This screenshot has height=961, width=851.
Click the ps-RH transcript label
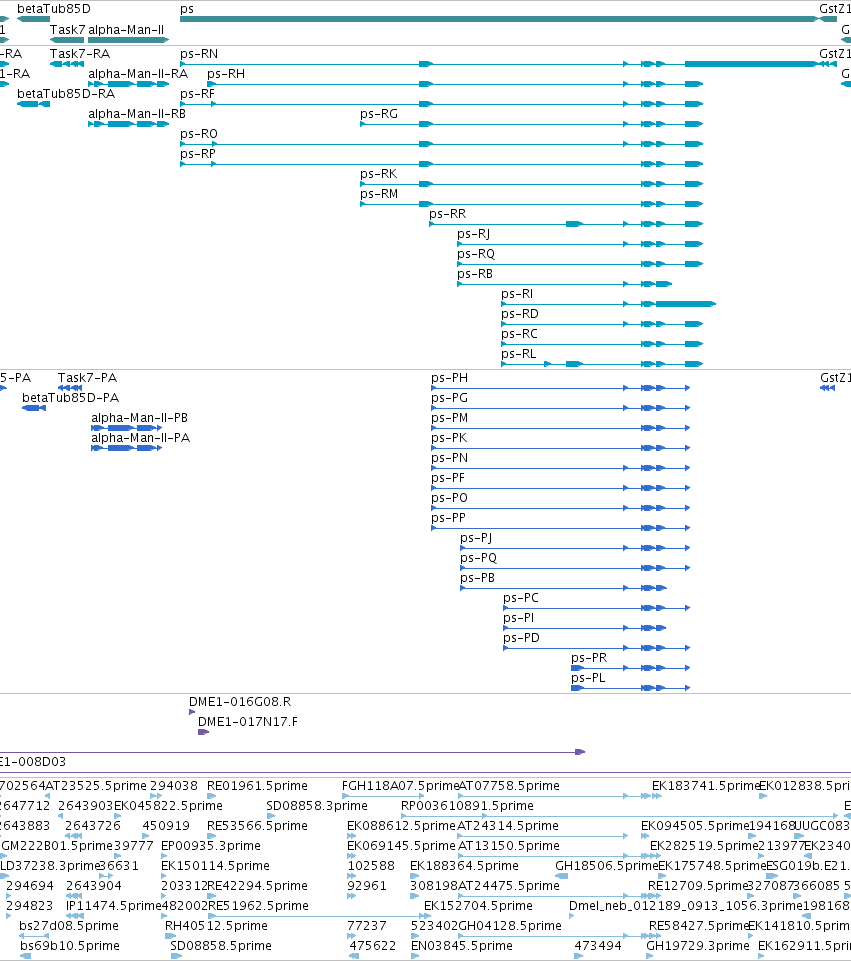[x=226, y=74]
